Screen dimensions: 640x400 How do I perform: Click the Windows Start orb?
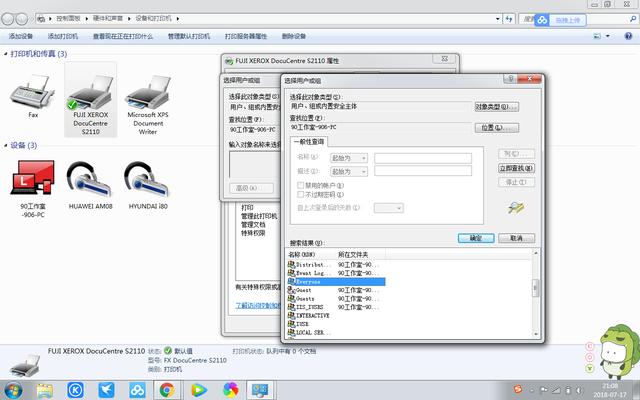tap(12, 390)
